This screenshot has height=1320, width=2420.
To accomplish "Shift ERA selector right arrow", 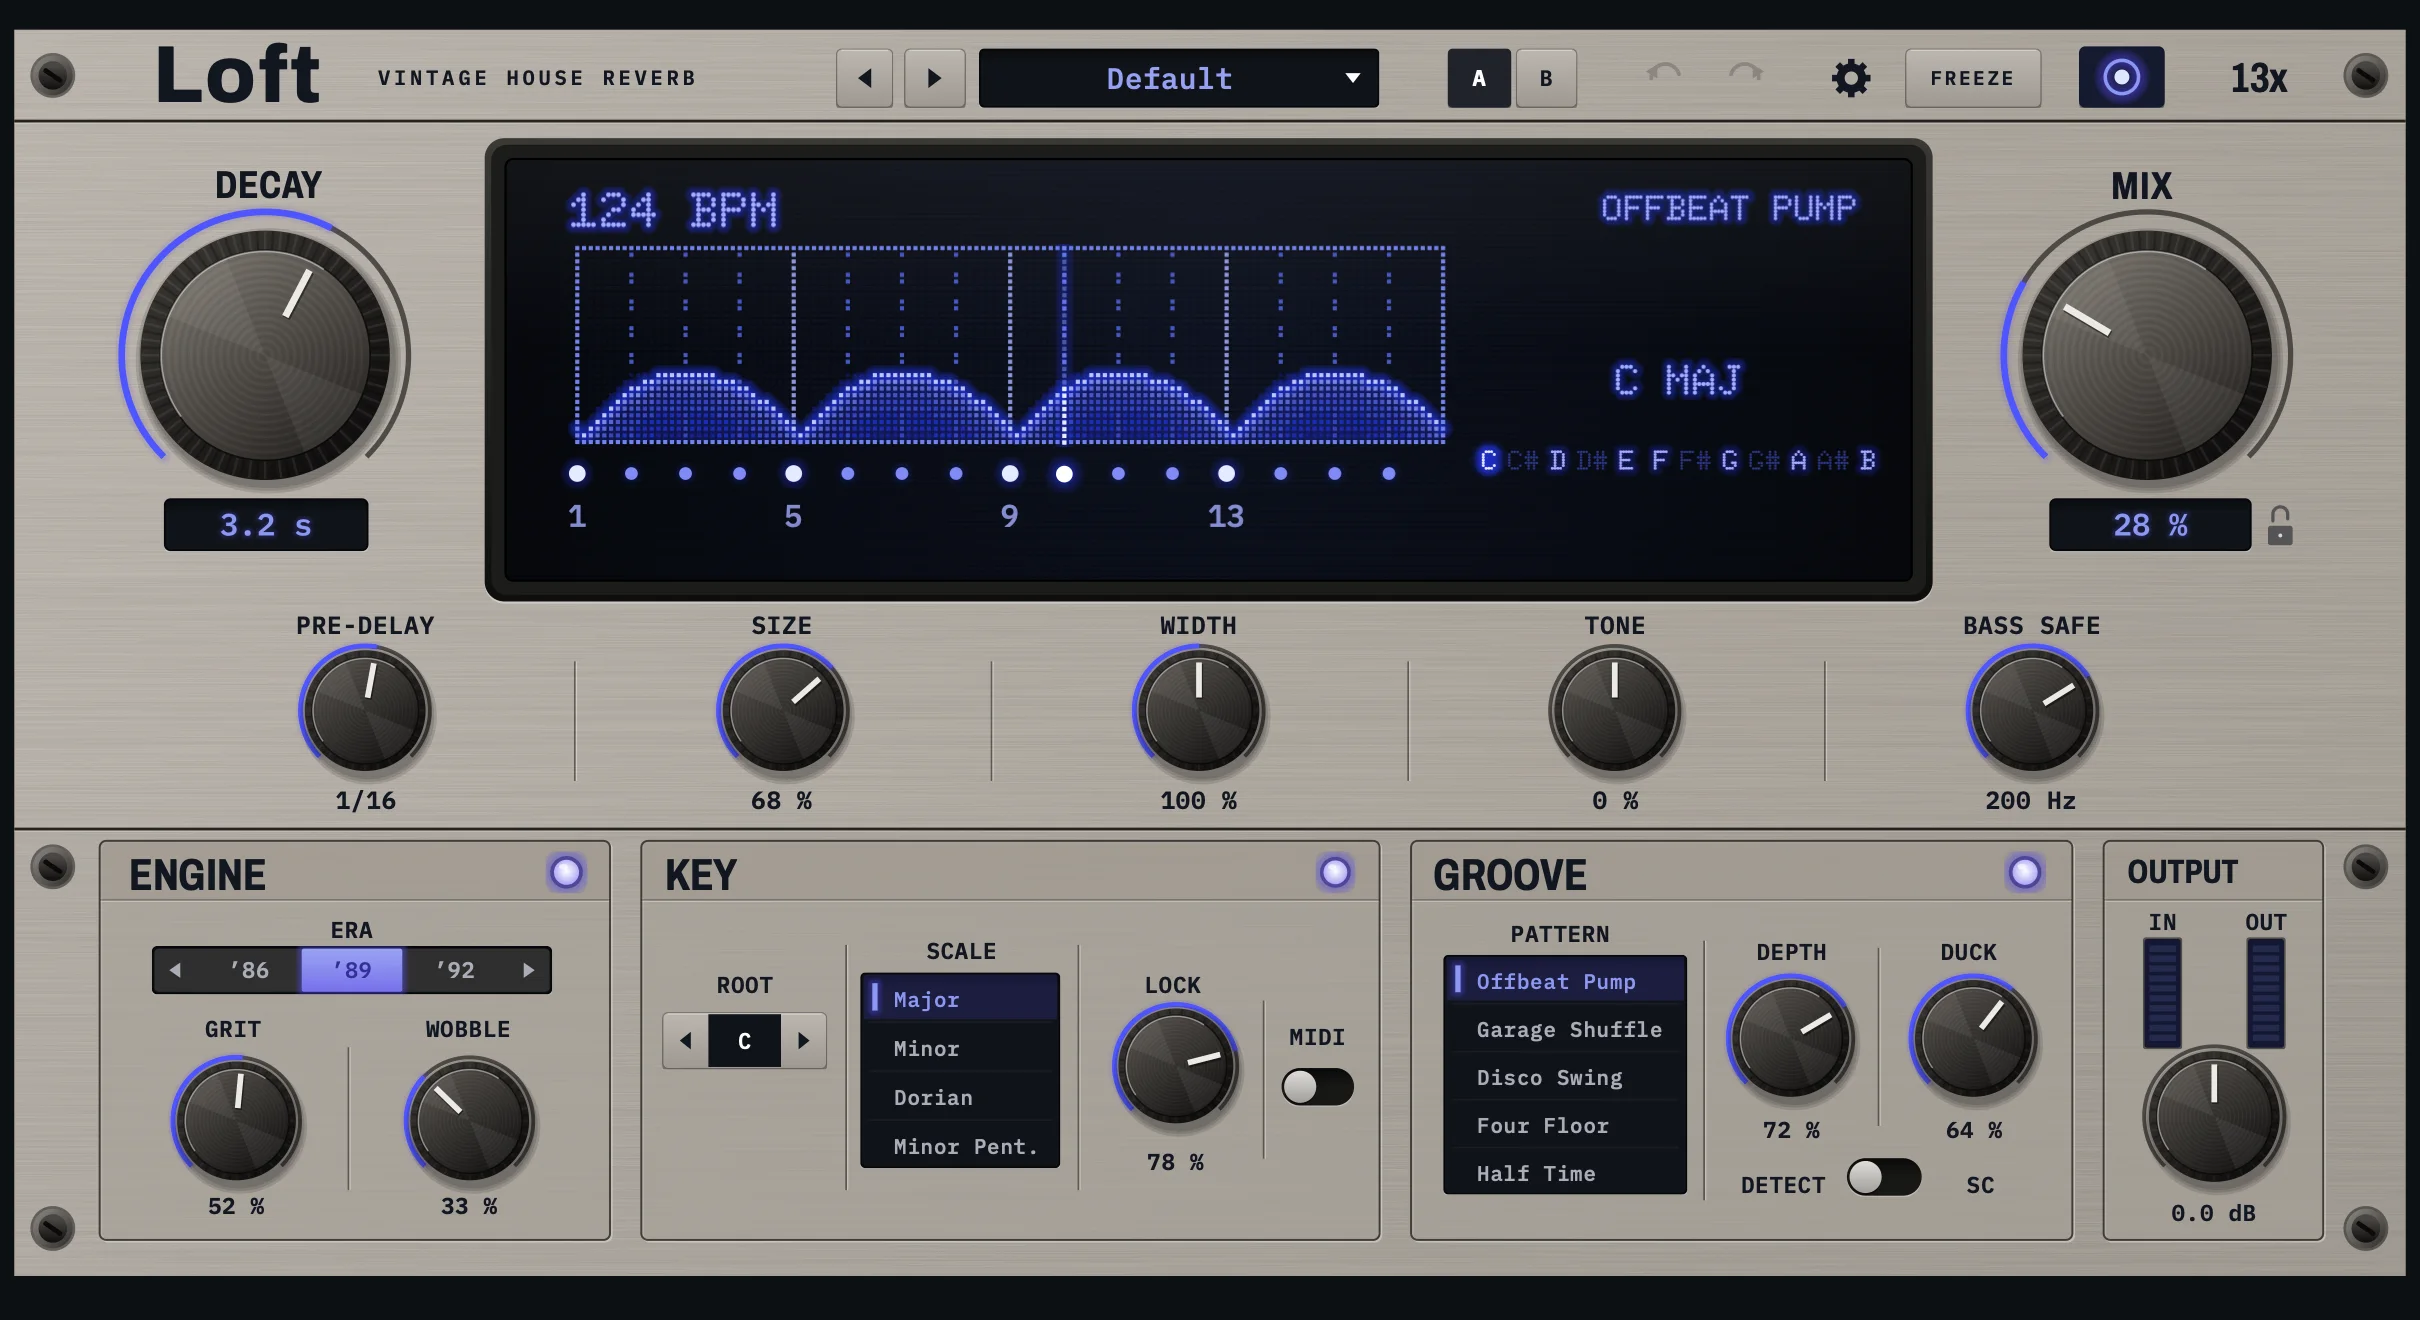I will tap(529, 970).
